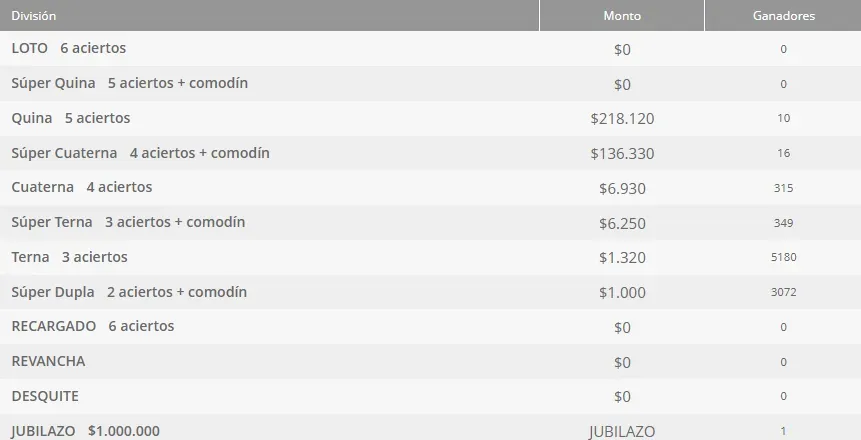Click the Monto column header

pyautogui.click(x=622, y=15)
